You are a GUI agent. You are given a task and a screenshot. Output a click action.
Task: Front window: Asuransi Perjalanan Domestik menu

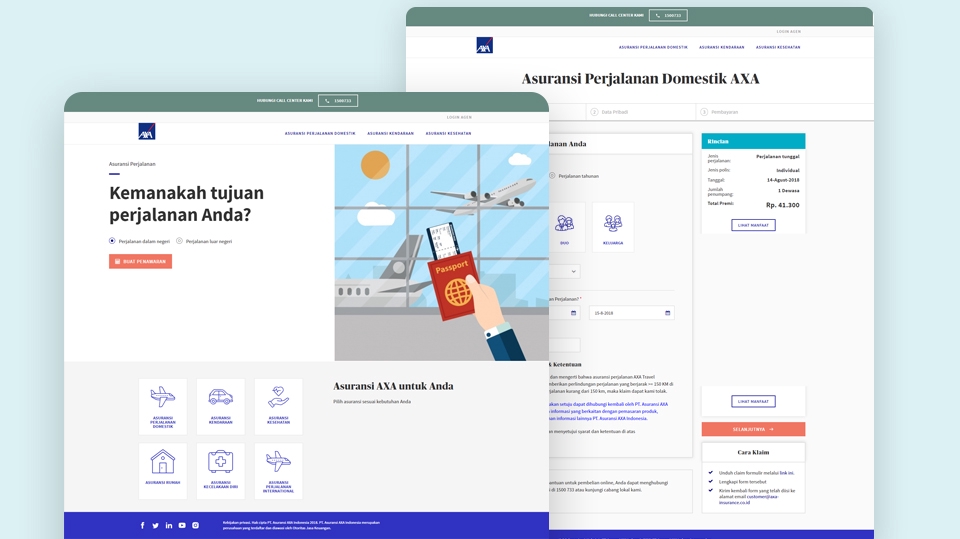(320, 134)
